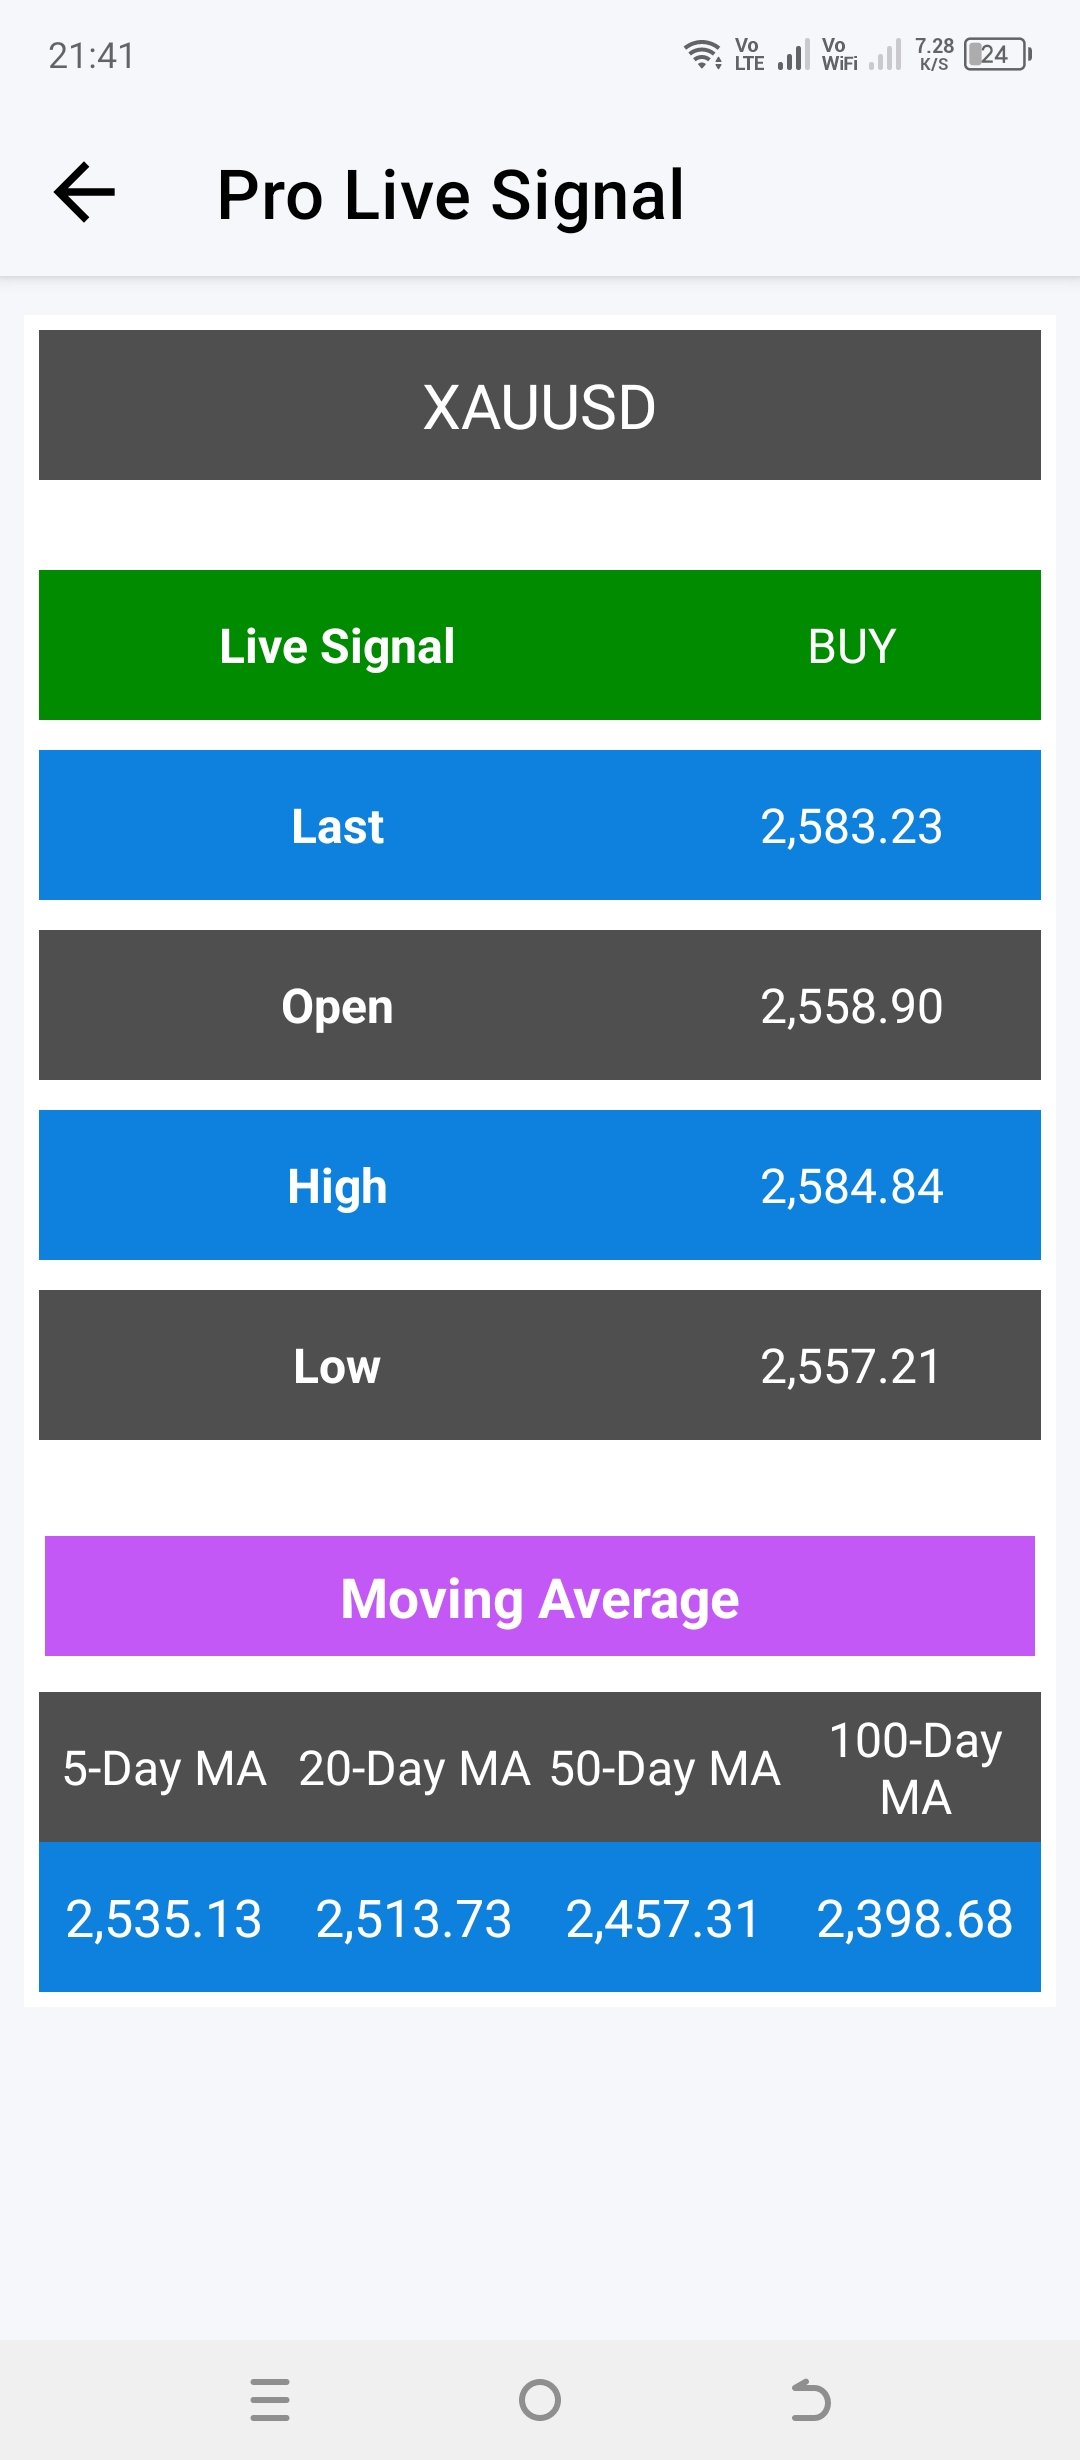Image resolution: width=1080 pixels, height=2460 pixels.
Task: Tap the 100-Day MA value 2,398.68
Action: (915, 1918)
